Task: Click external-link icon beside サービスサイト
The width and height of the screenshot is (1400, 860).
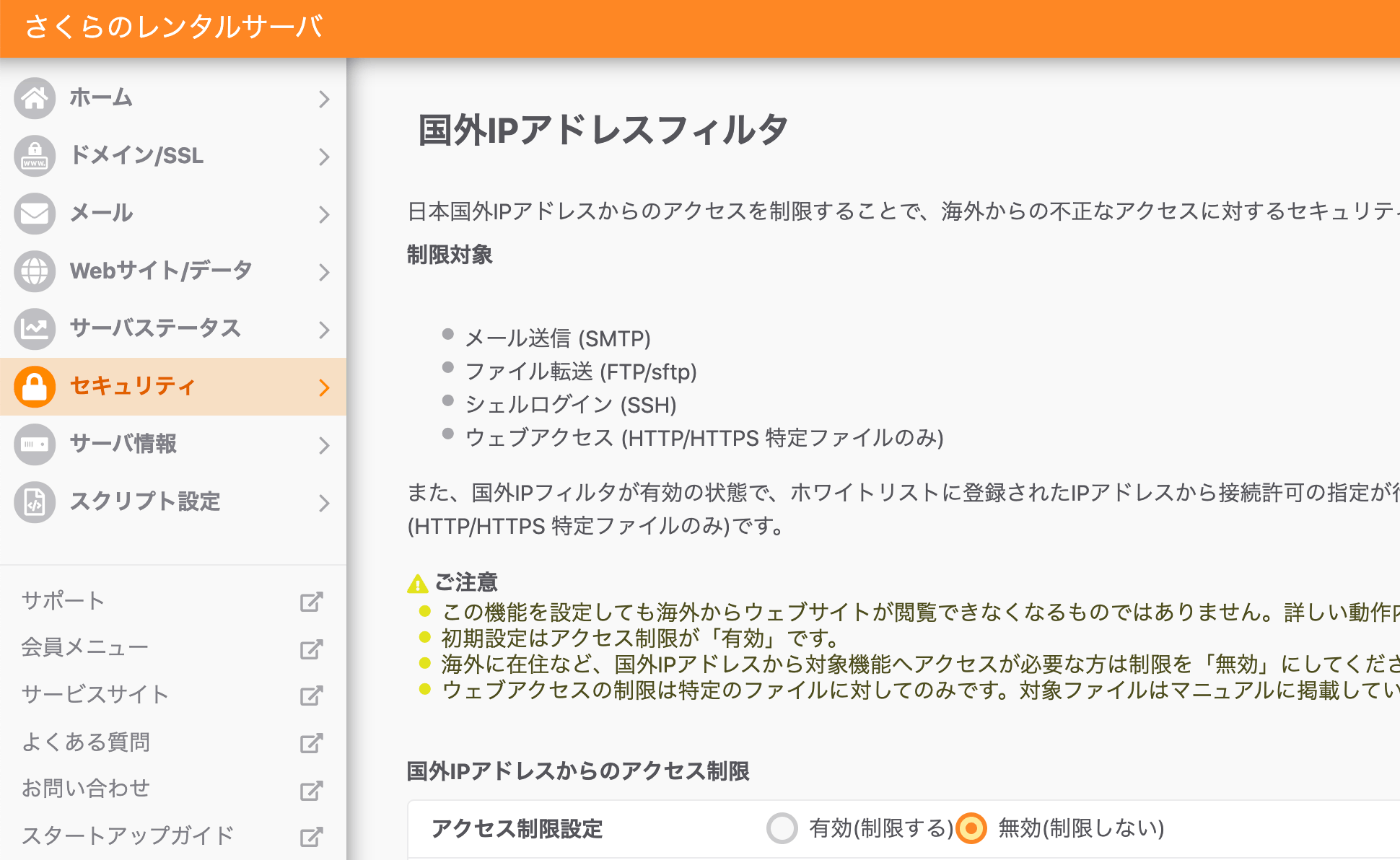Action: click(312, 696)
